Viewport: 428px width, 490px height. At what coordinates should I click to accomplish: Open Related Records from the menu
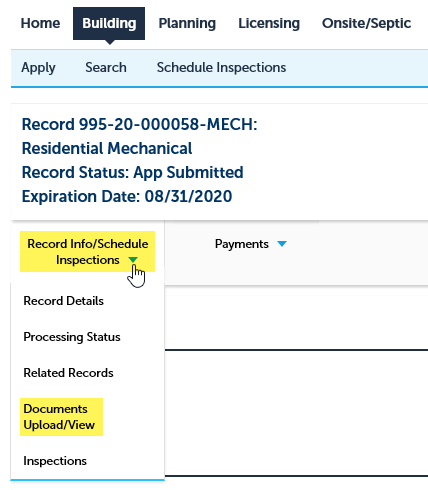68,373
